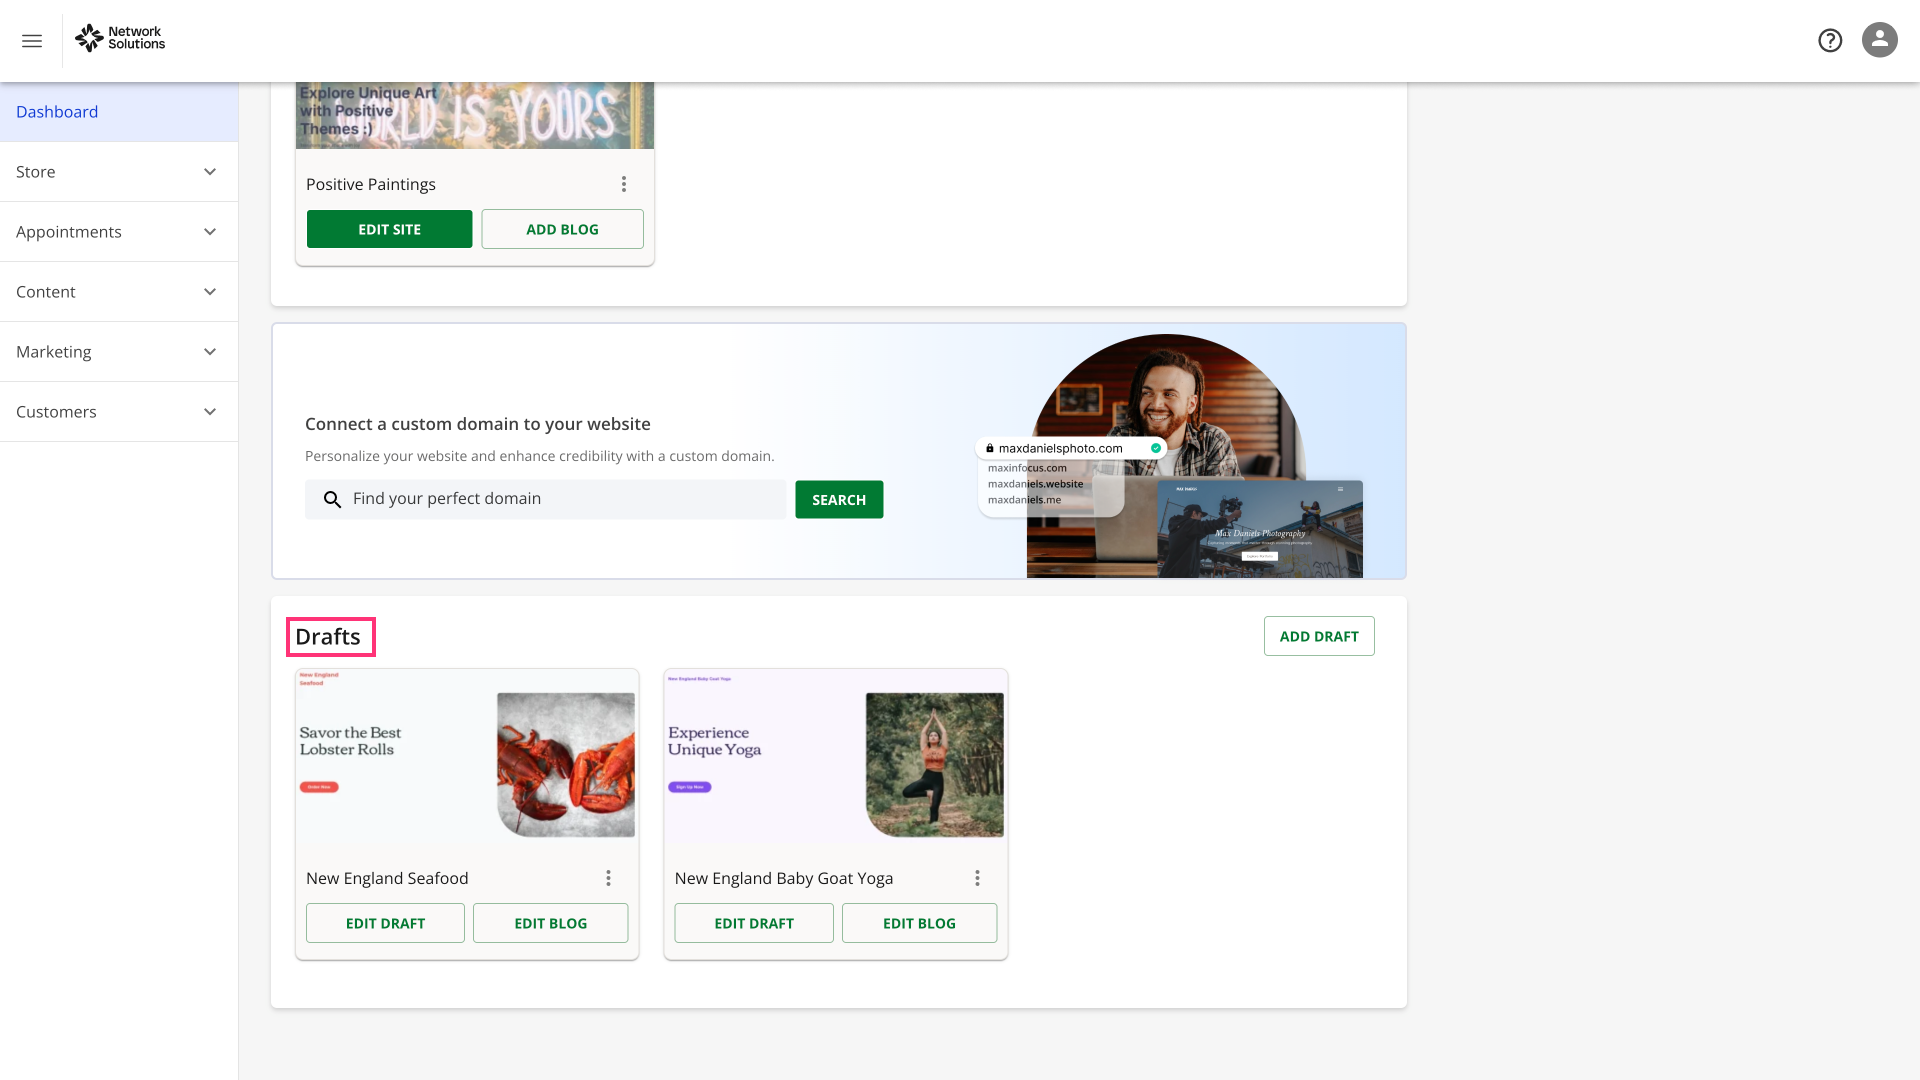The width and height of the screenshot is (1920, 1080).
Task: Select Dashboard in the sidebar
Action: (57, 112)
